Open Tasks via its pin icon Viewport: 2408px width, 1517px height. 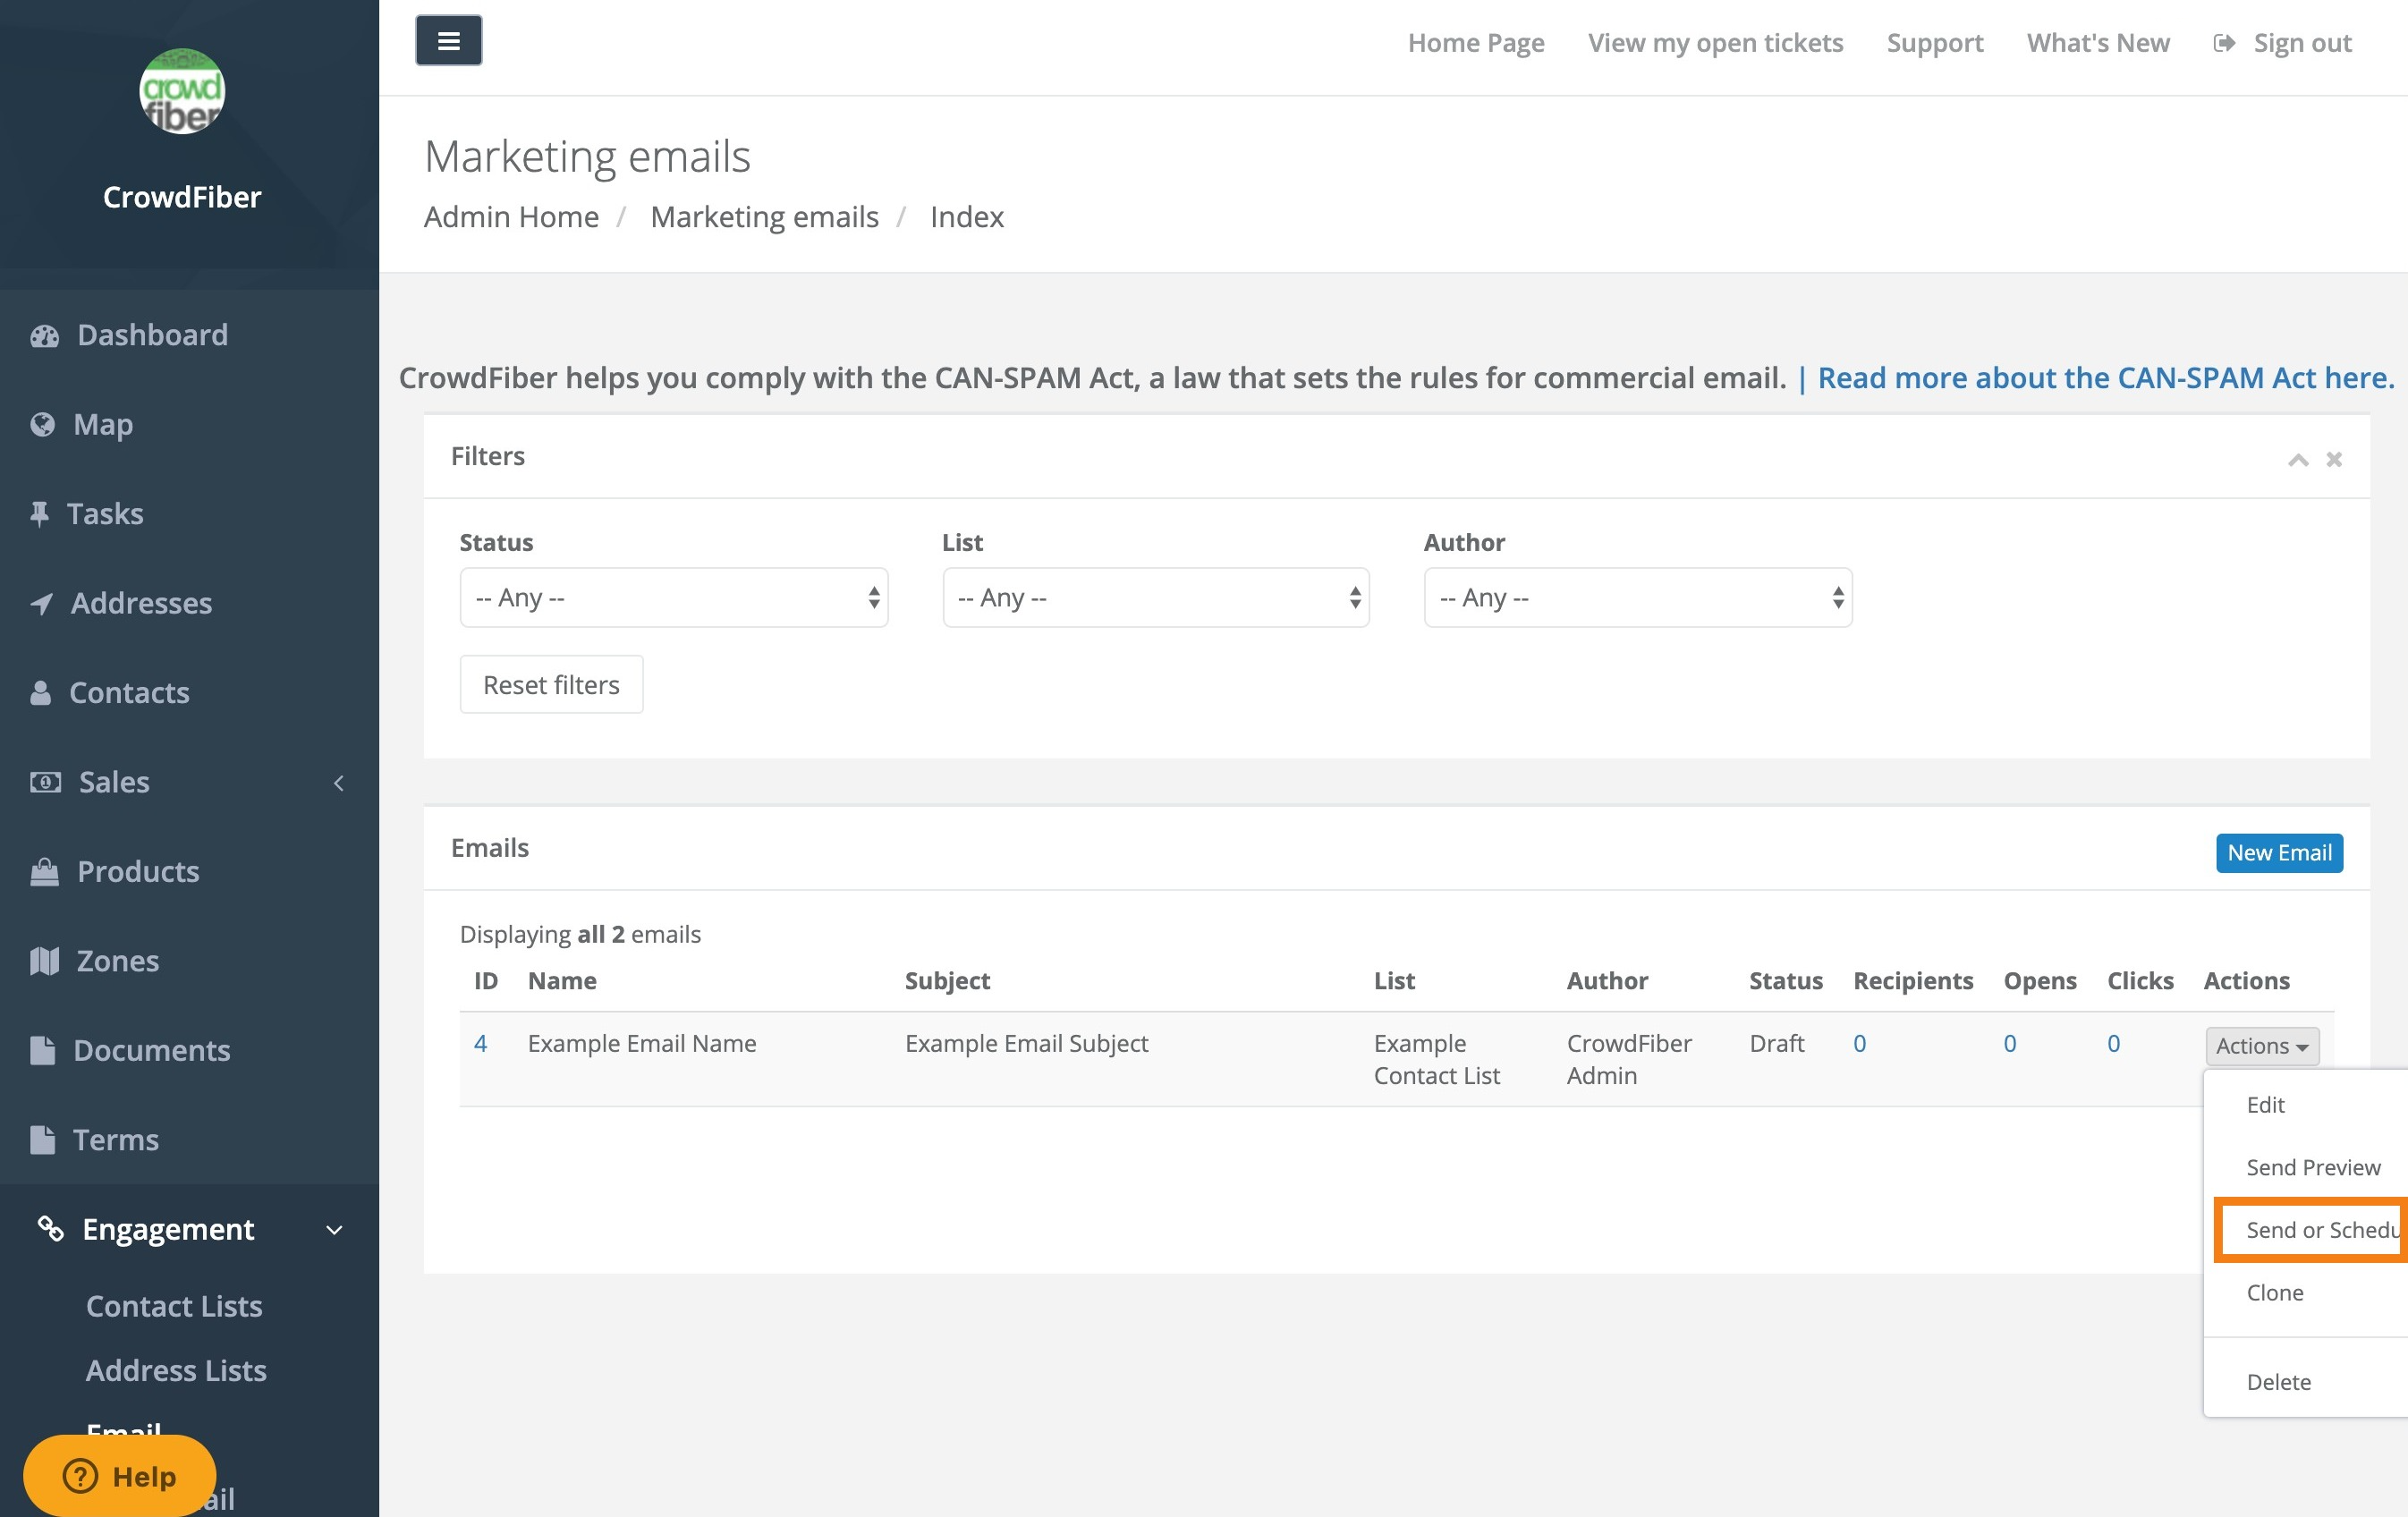[x=40, y=513]
